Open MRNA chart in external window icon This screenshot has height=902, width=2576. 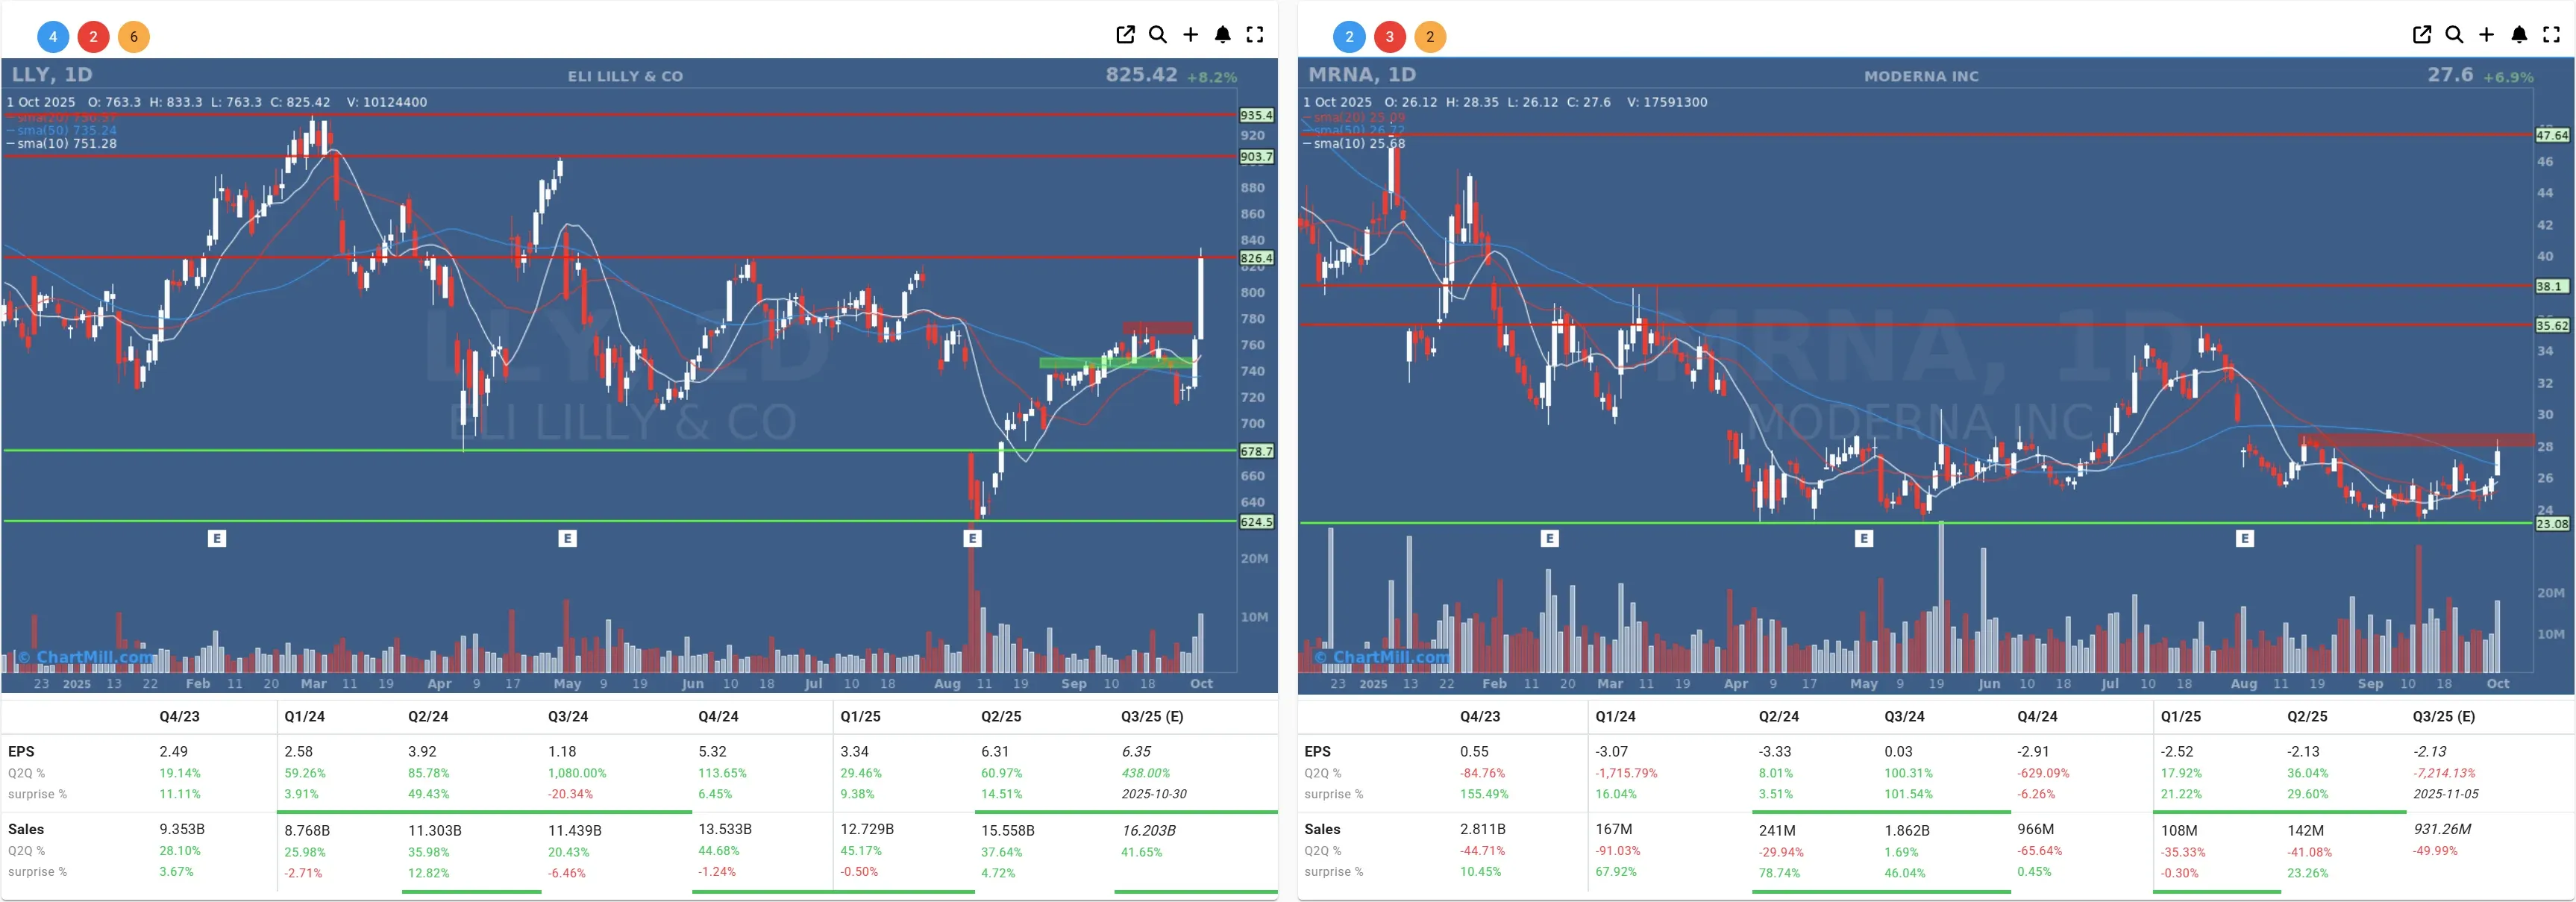point(2421,35)
